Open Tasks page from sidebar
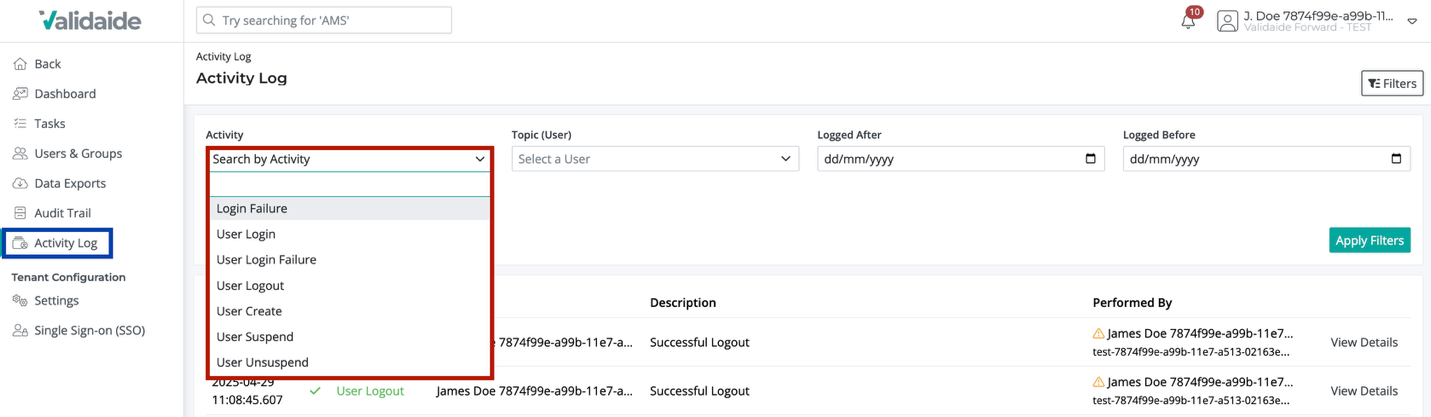Image resolution: width=1431 pixels, height=417 pixels. pos(50,124)
